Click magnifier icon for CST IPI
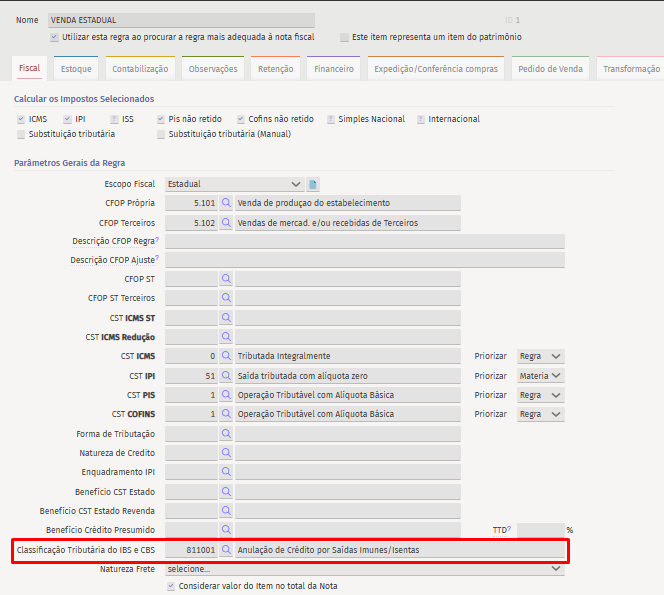Viewport: 664px width, 595px height. click(x=226, y=376)
